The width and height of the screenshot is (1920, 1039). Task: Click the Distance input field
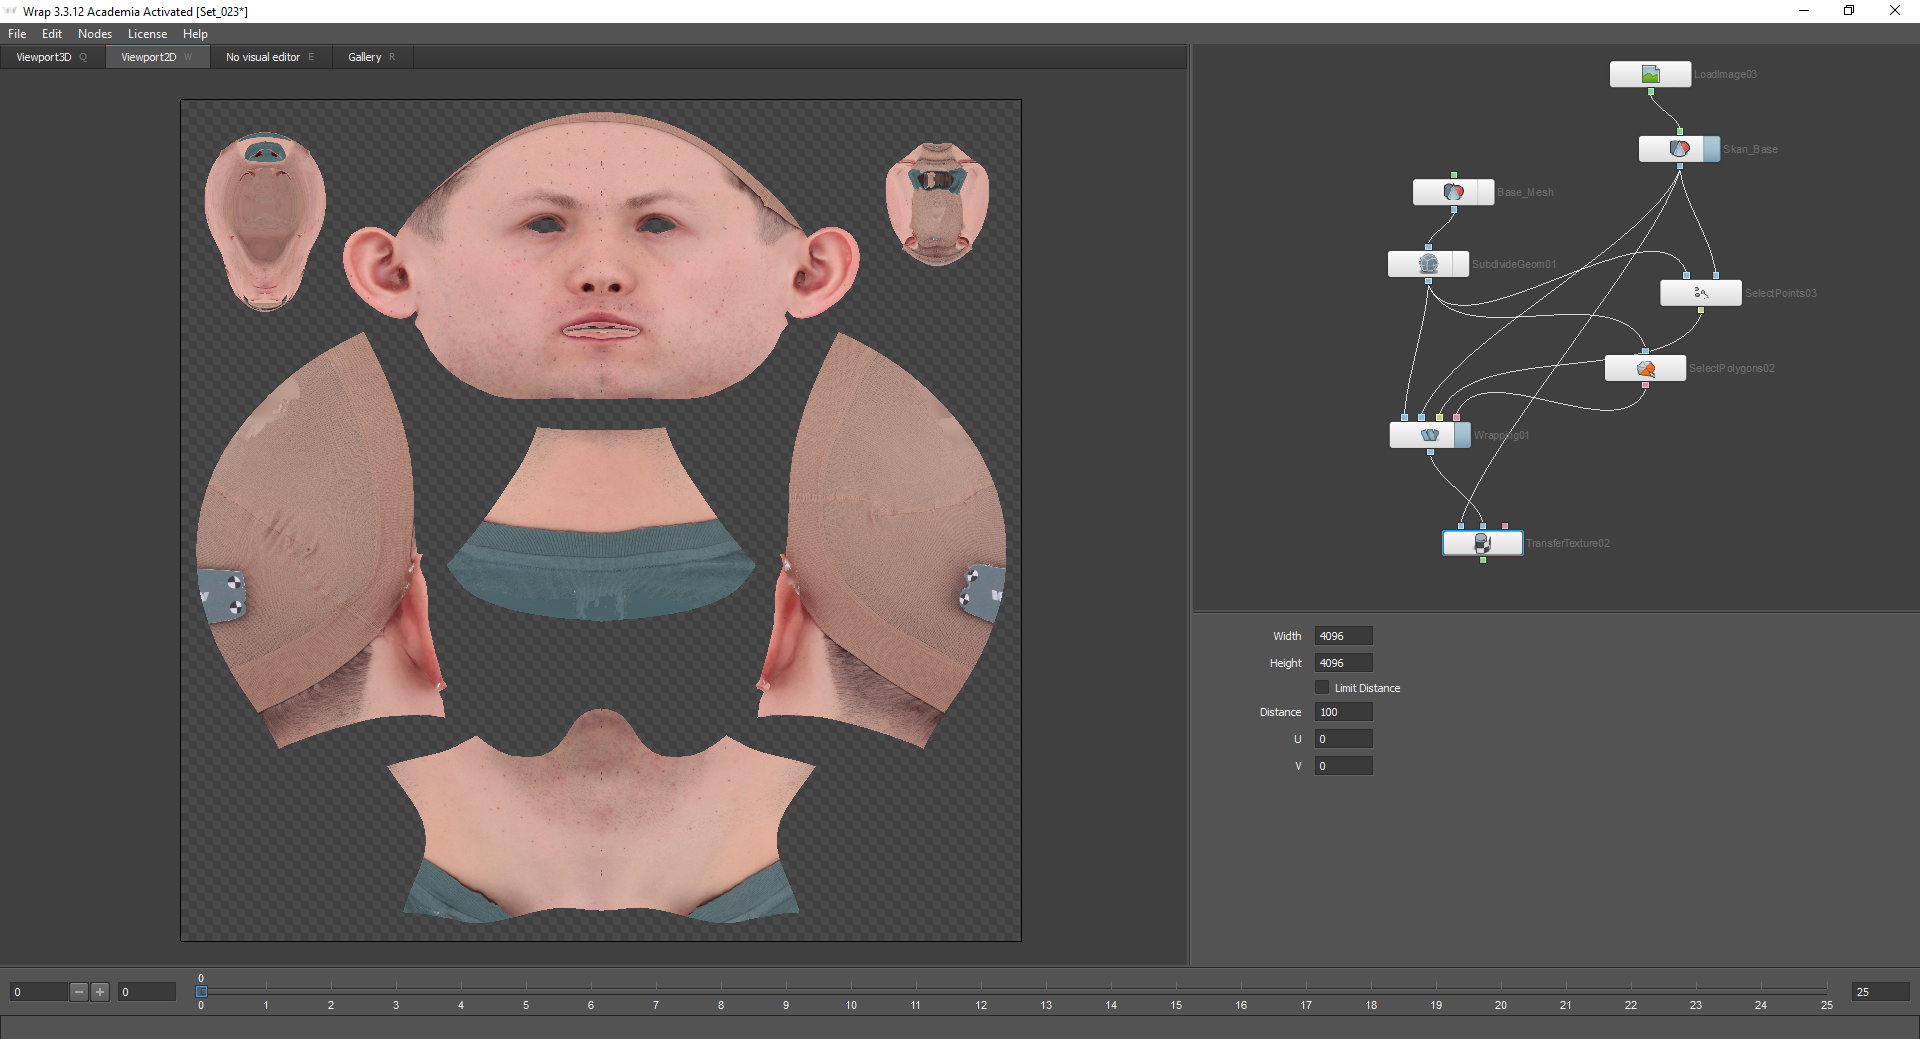click(x=1343, y=712)
